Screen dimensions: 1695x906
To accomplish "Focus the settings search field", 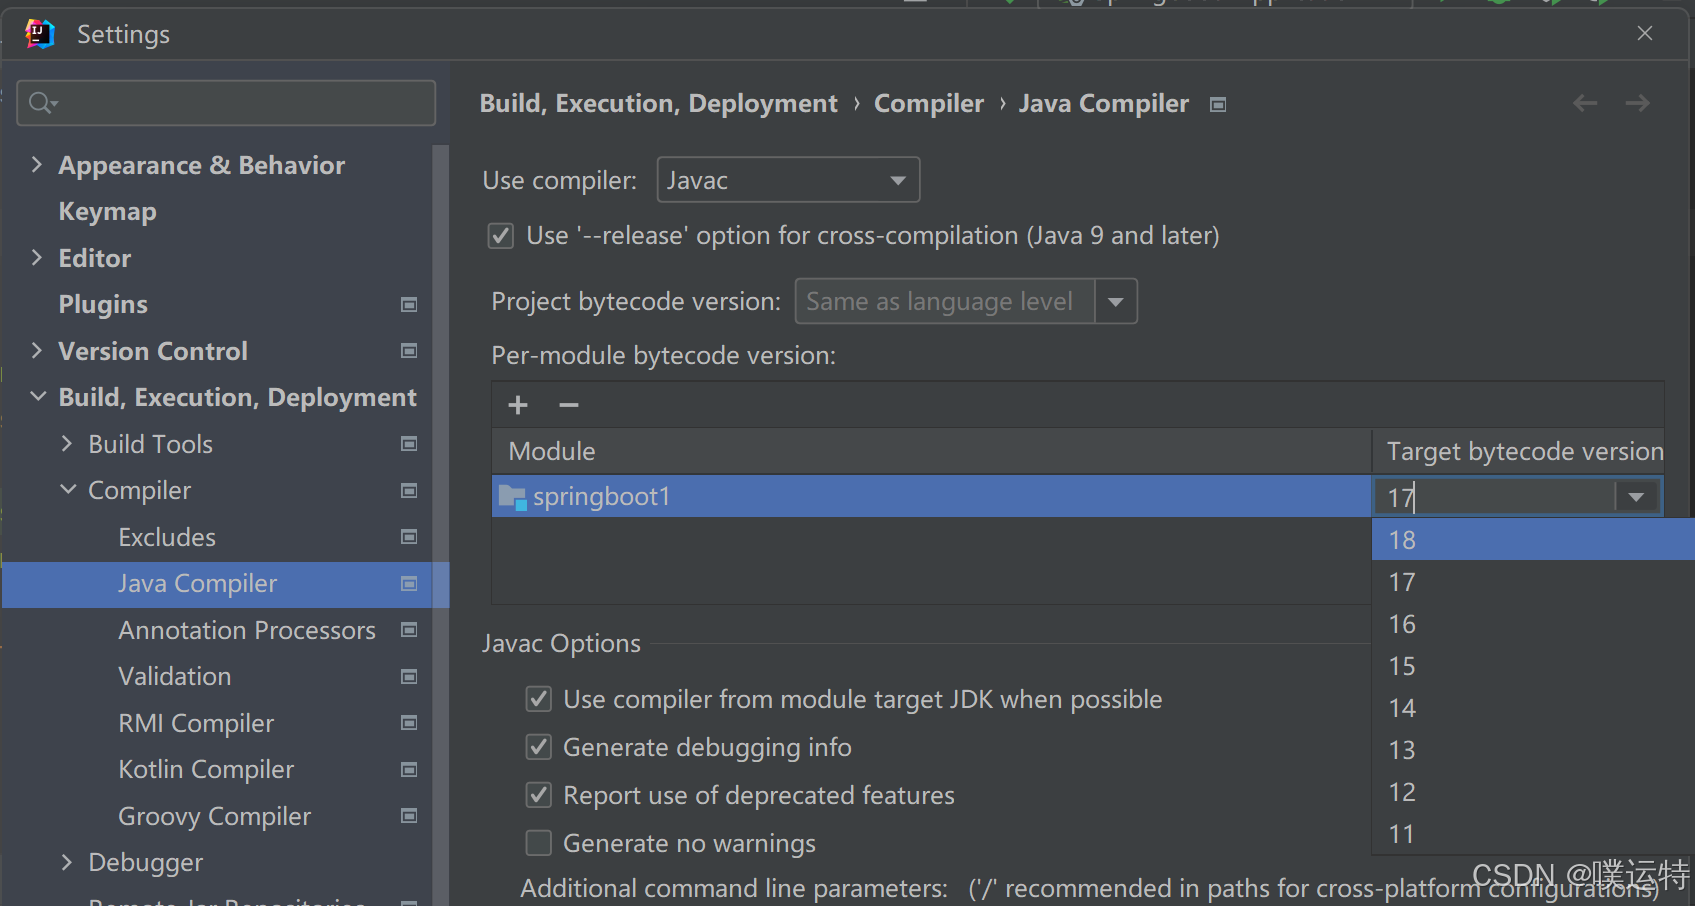I will [x=226, y=103].
